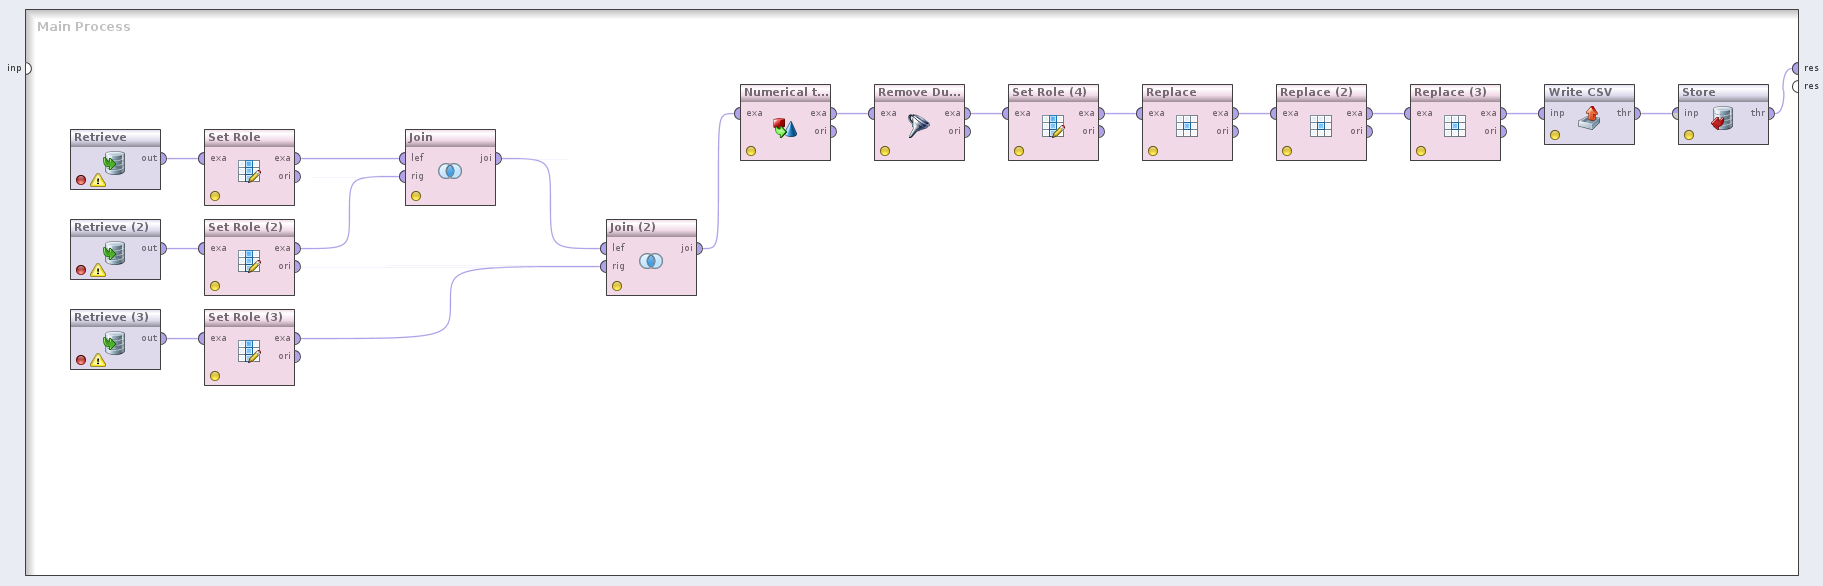Select the Join operator's overlapping circles icon
This screenshot has height=586, width=1823.
pos(450,171)
